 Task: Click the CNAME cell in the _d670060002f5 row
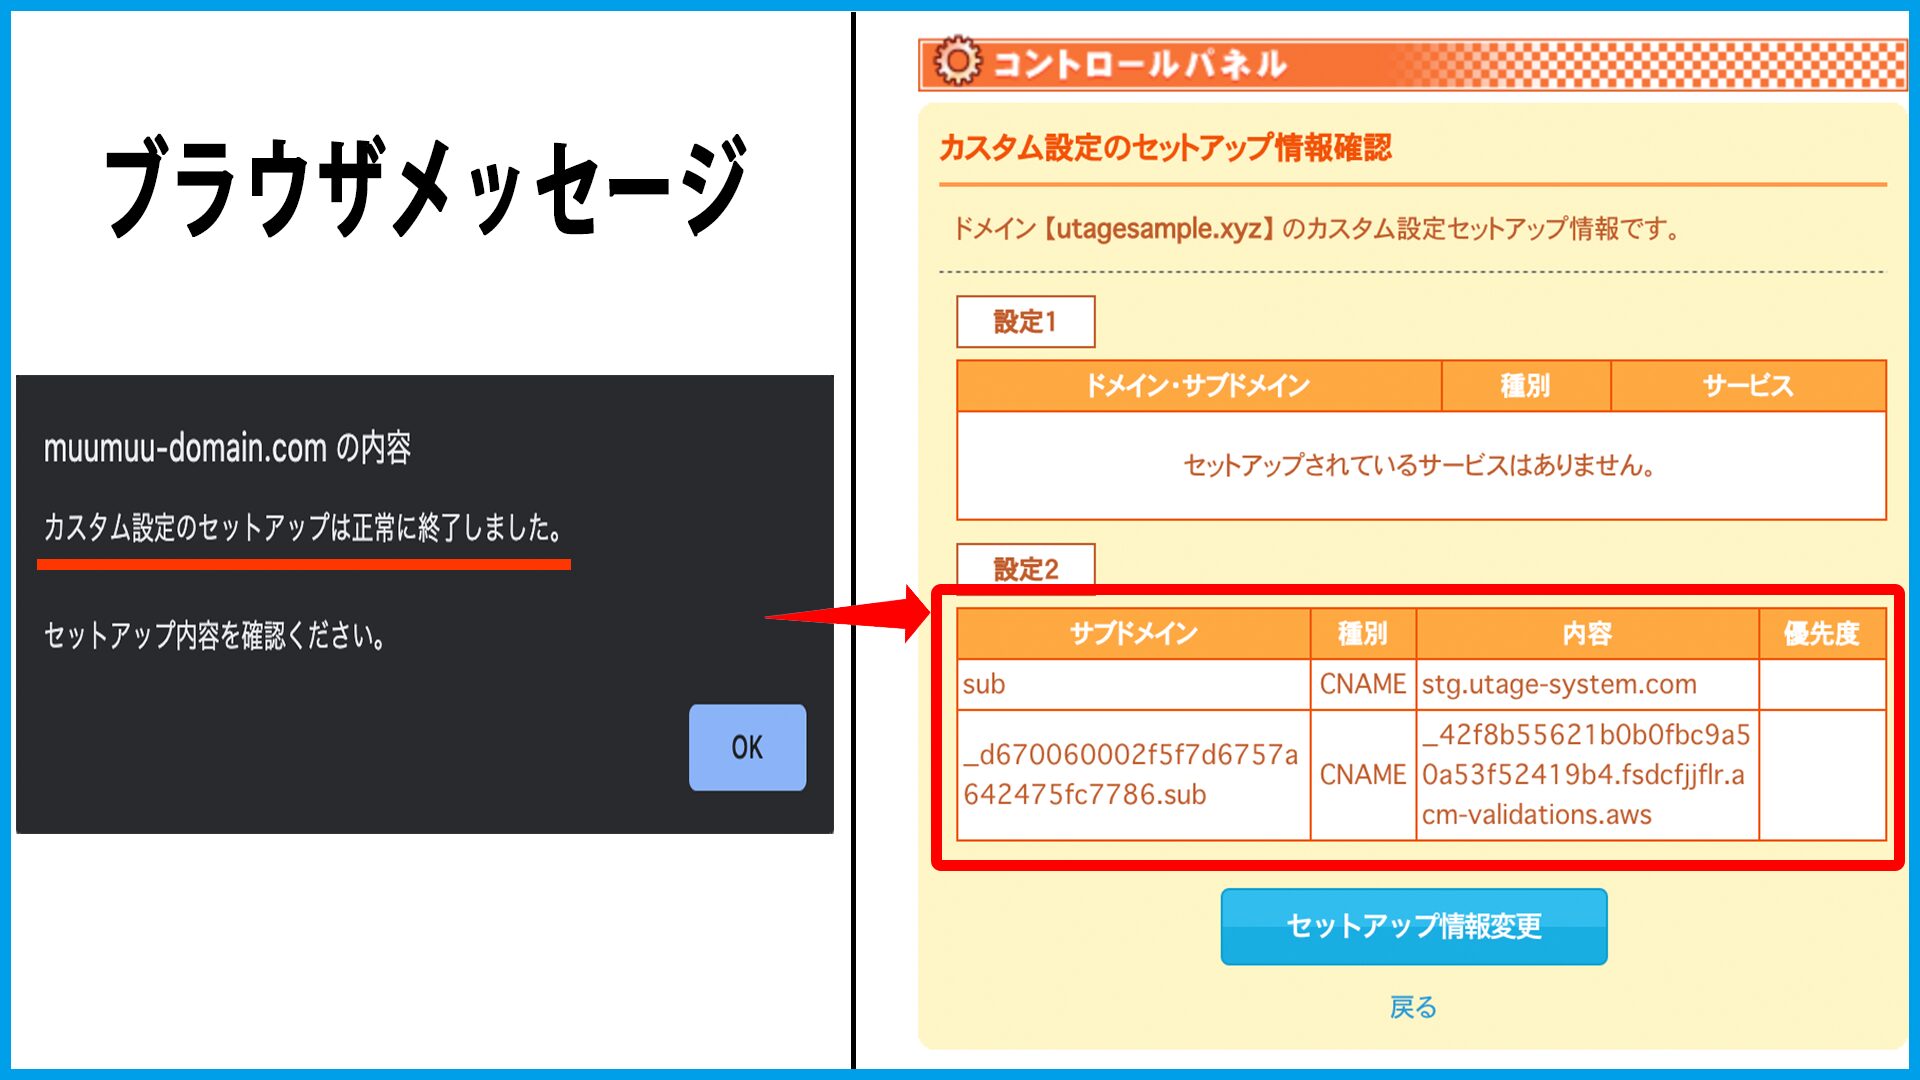pyautogui.click(x=1363, y=775)
